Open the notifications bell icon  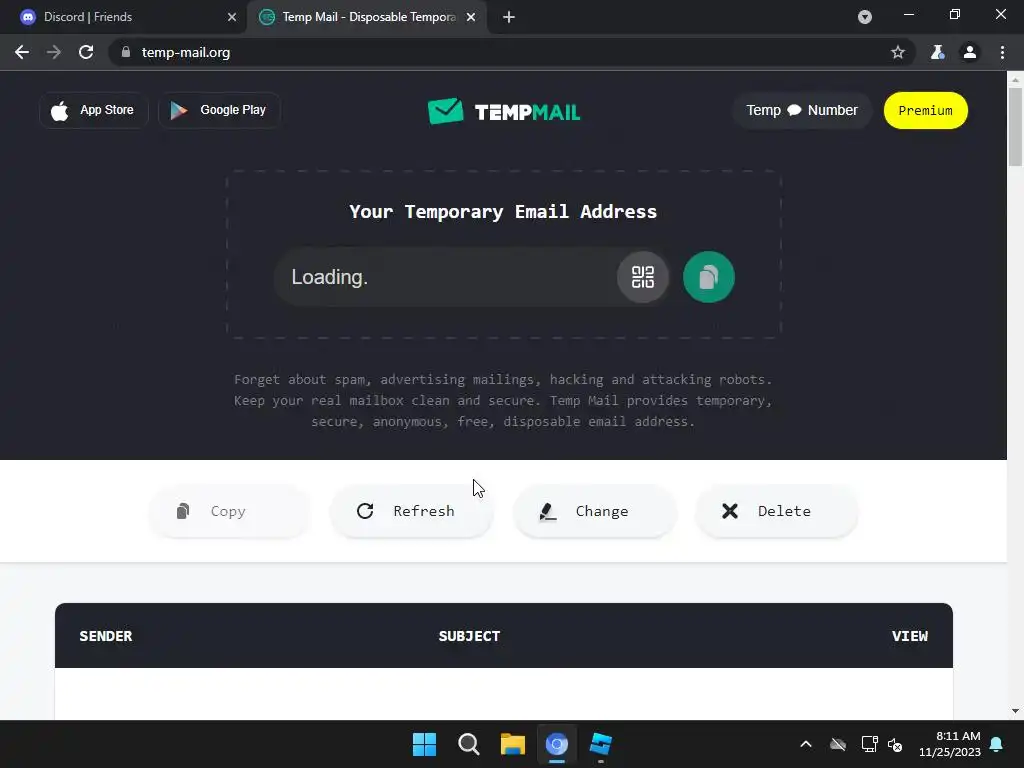point(997,744)
